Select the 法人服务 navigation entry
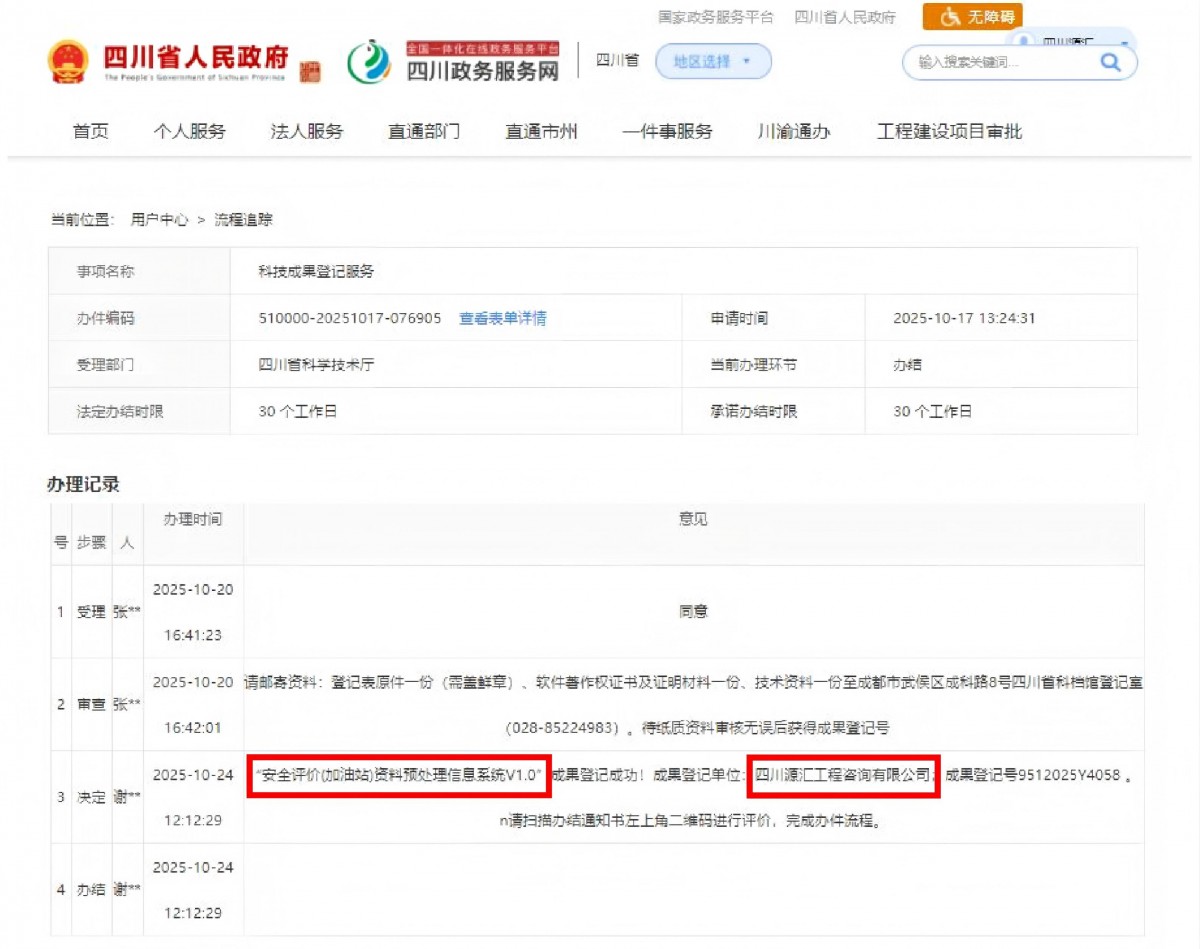 pyautogui.click(x=306, y=131)
